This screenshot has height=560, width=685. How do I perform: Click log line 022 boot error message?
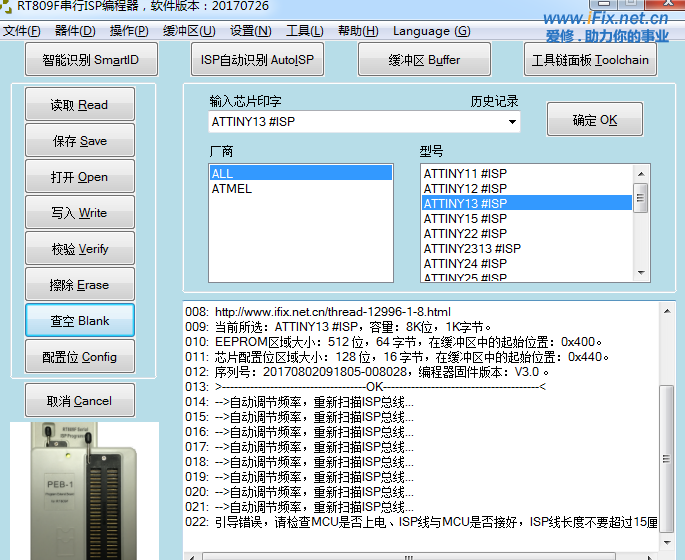pyautogui.click(x=421, y=522)
